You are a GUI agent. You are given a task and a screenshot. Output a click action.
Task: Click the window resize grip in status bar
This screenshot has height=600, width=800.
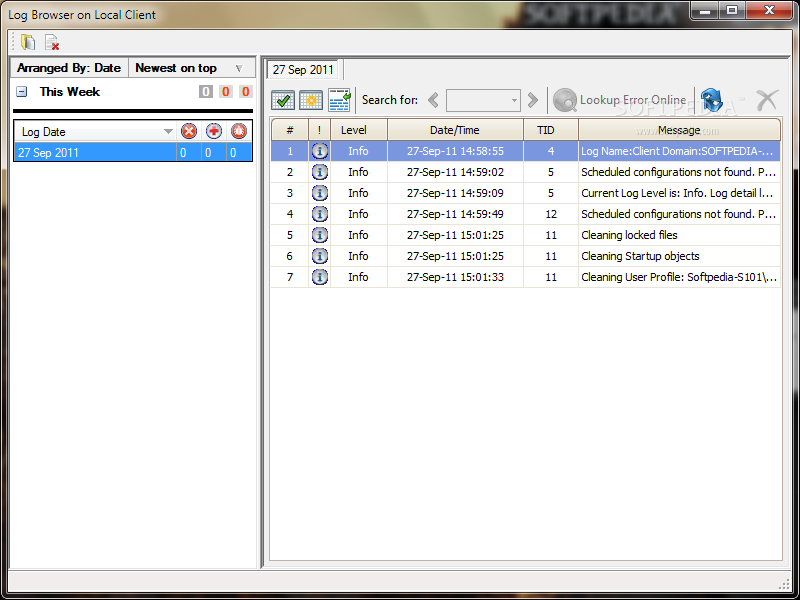(785, 584)
